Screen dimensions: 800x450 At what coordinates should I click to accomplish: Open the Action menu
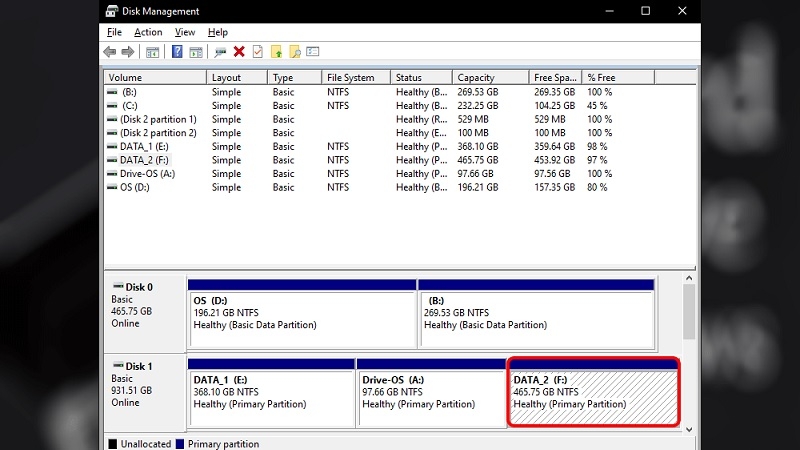point(148,32)
